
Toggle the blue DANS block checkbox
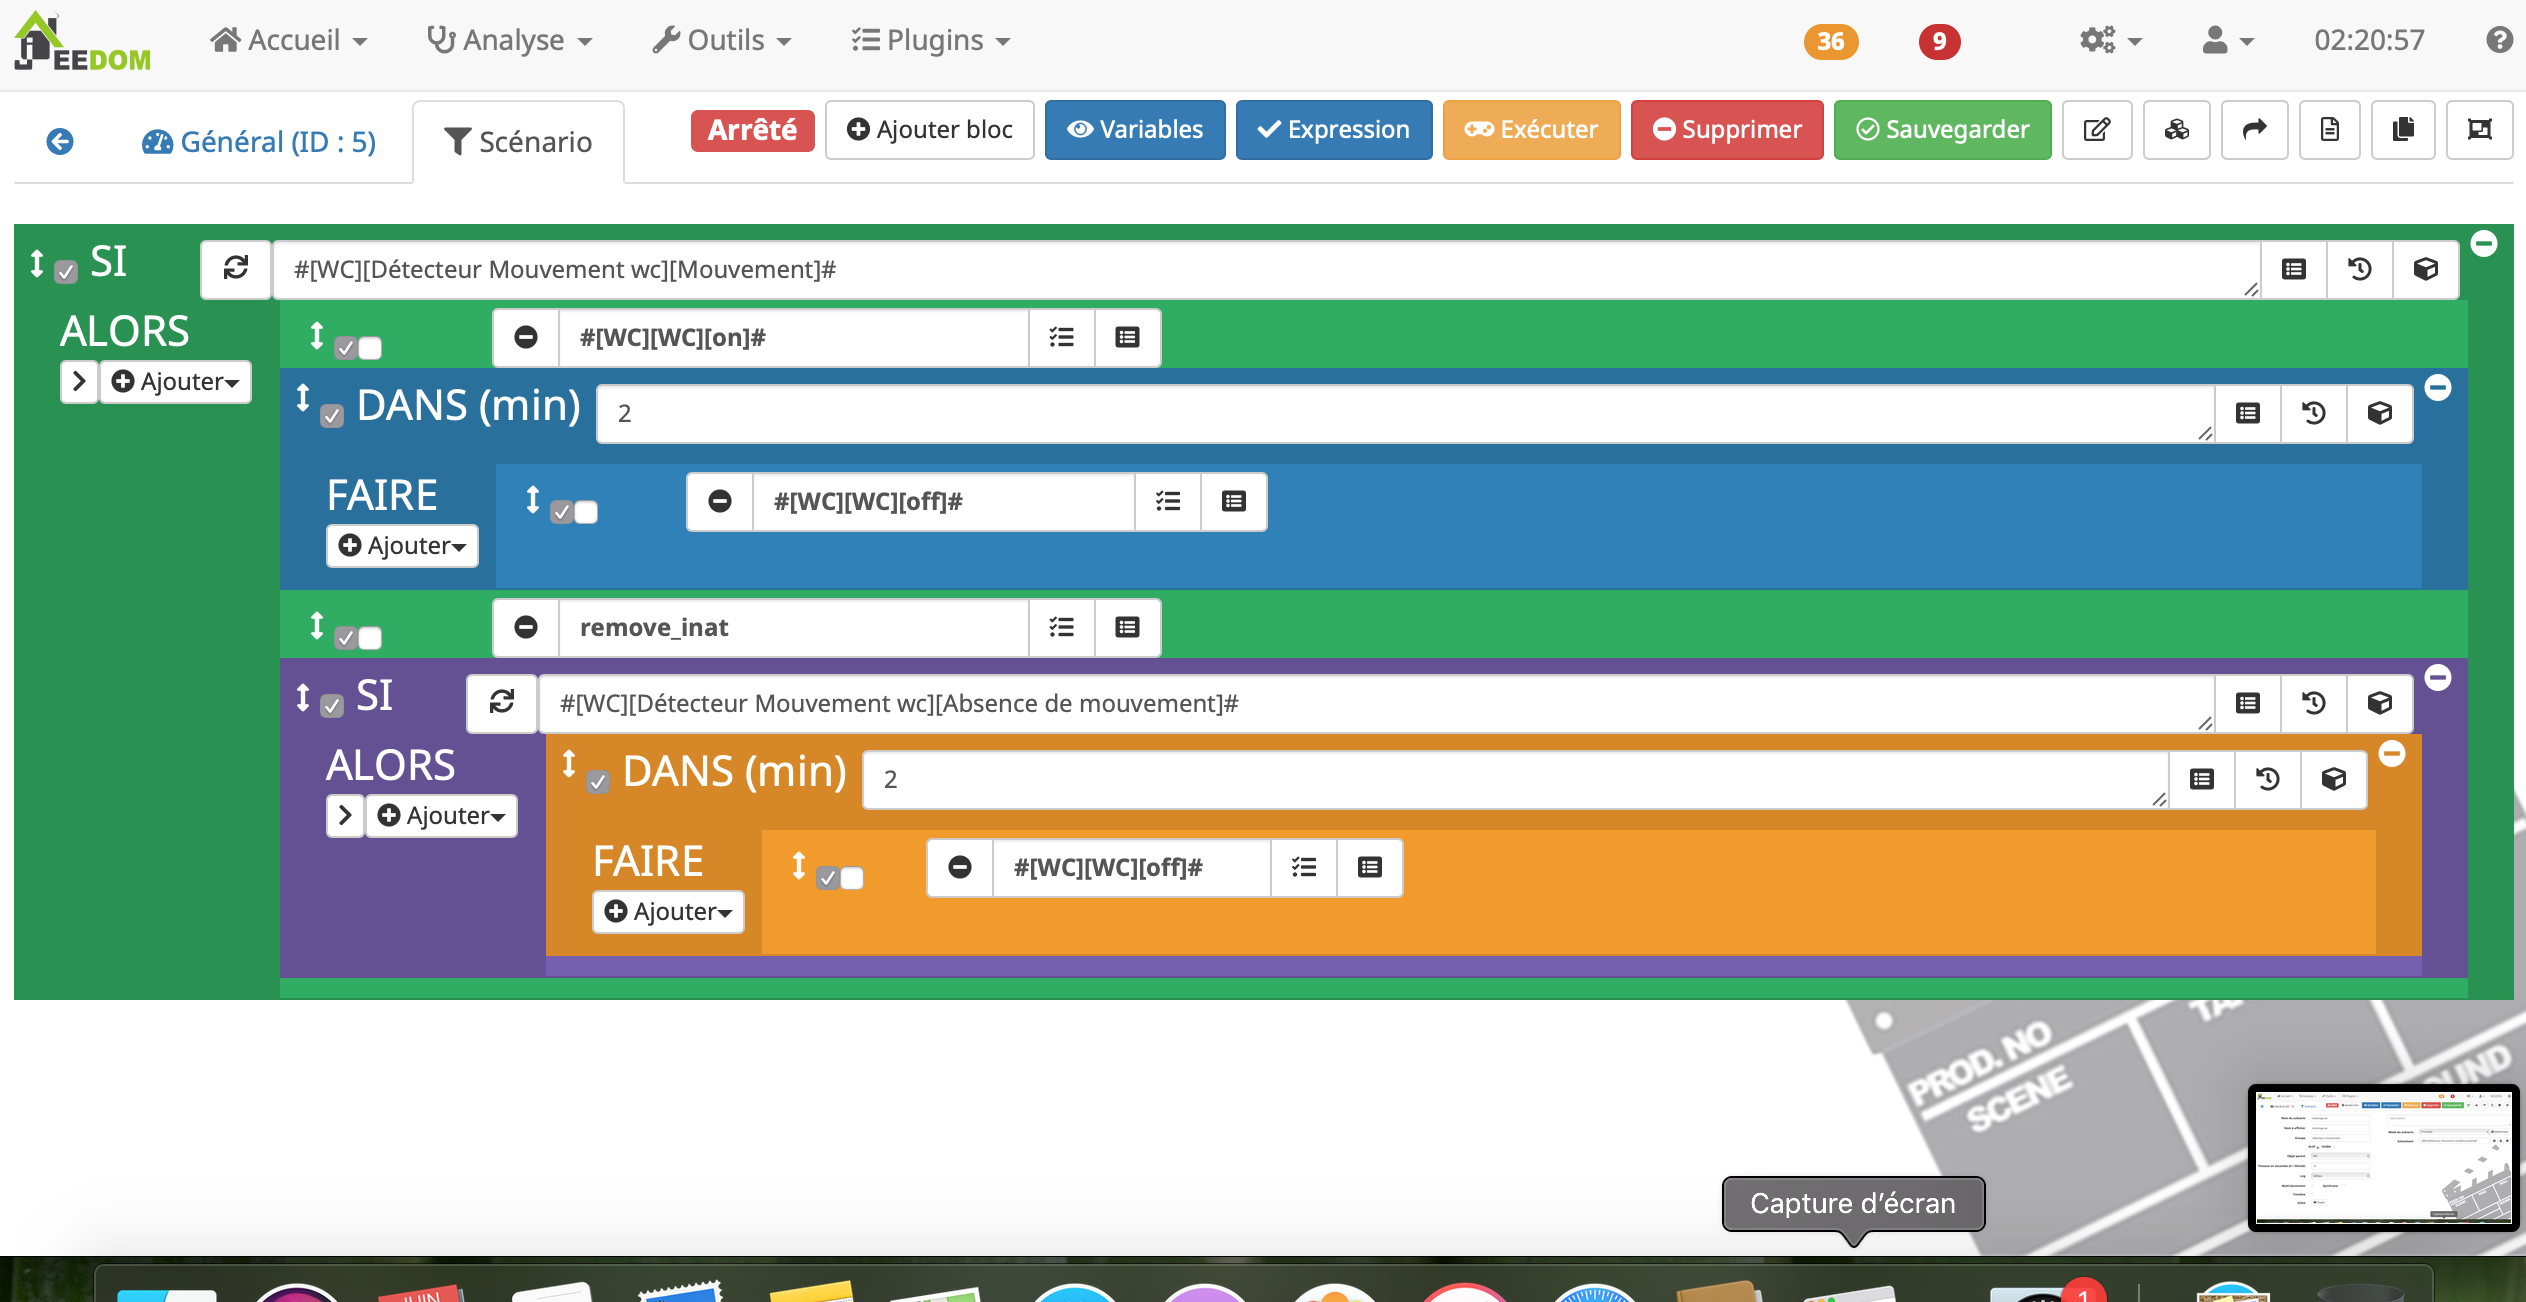point(332,416)
